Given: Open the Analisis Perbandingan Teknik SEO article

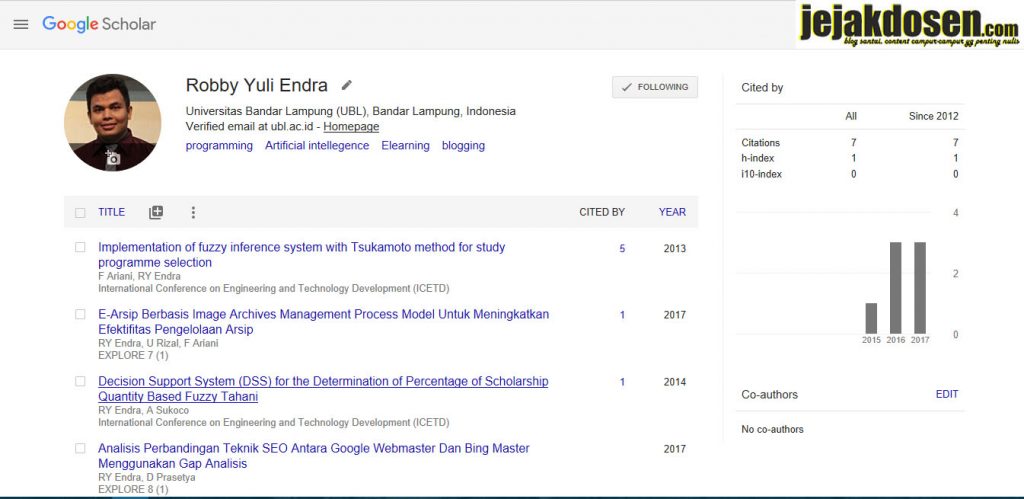Looking at the screenshot, I should point(313,456).
